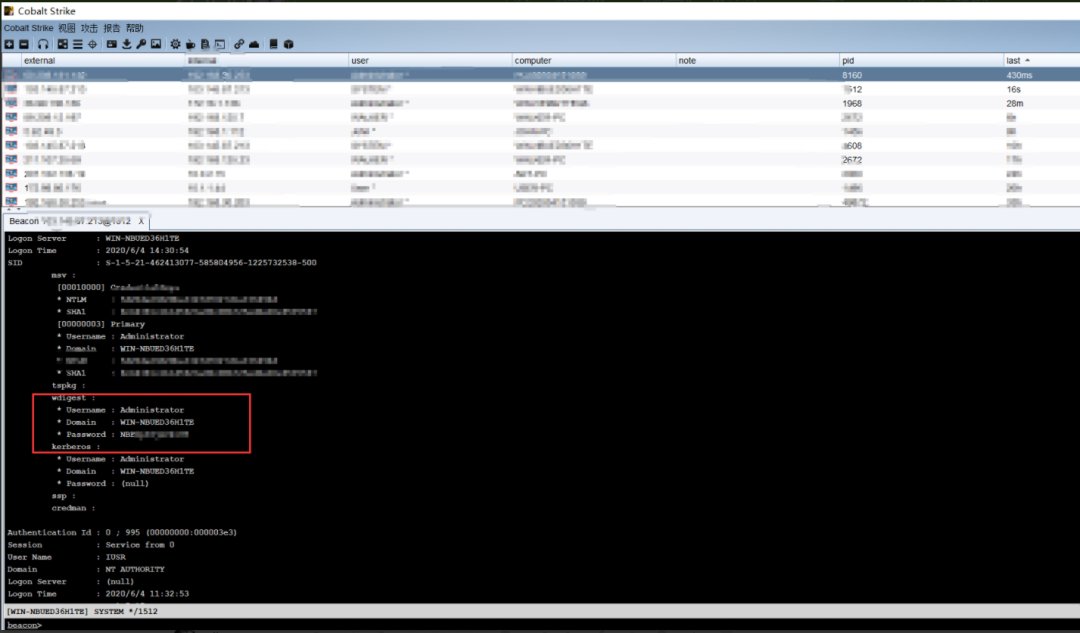1080x633 pixels.
Task: Switch to the Pivot Graph view icon
Action: (x=63, y=44)
